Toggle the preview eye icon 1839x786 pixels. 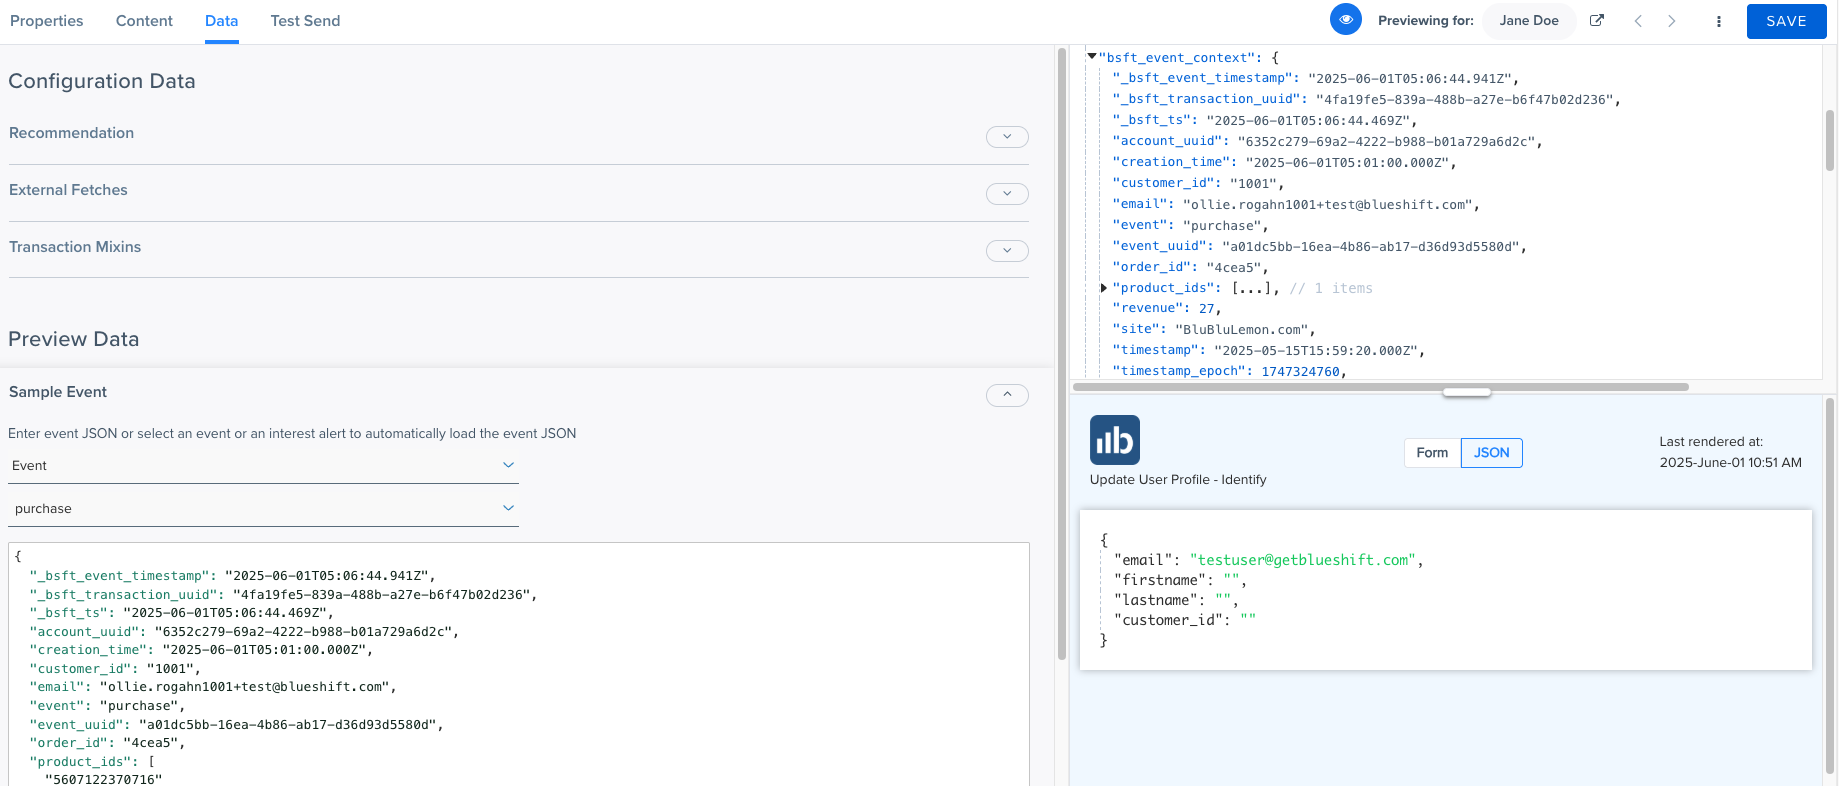tap(1346, 20)
